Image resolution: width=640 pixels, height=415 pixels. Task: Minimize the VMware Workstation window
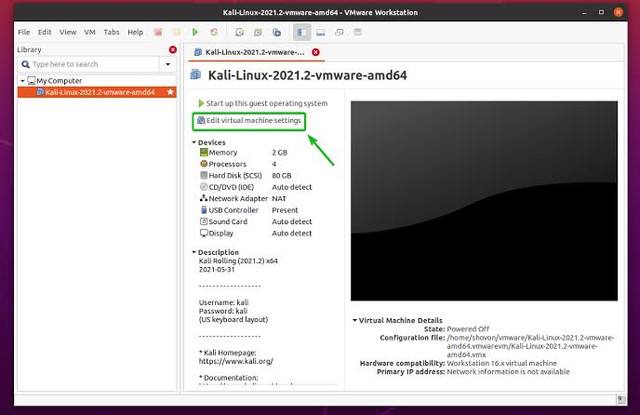click(584, 12)
